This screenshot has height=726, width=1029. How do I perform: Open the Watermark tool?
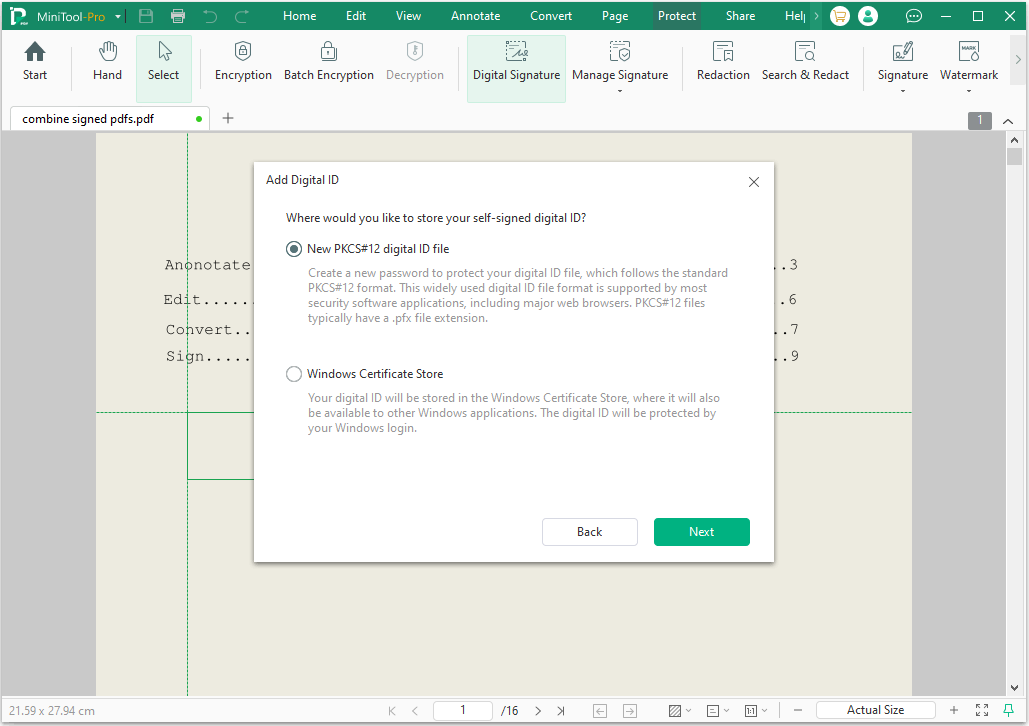[969, 61]
